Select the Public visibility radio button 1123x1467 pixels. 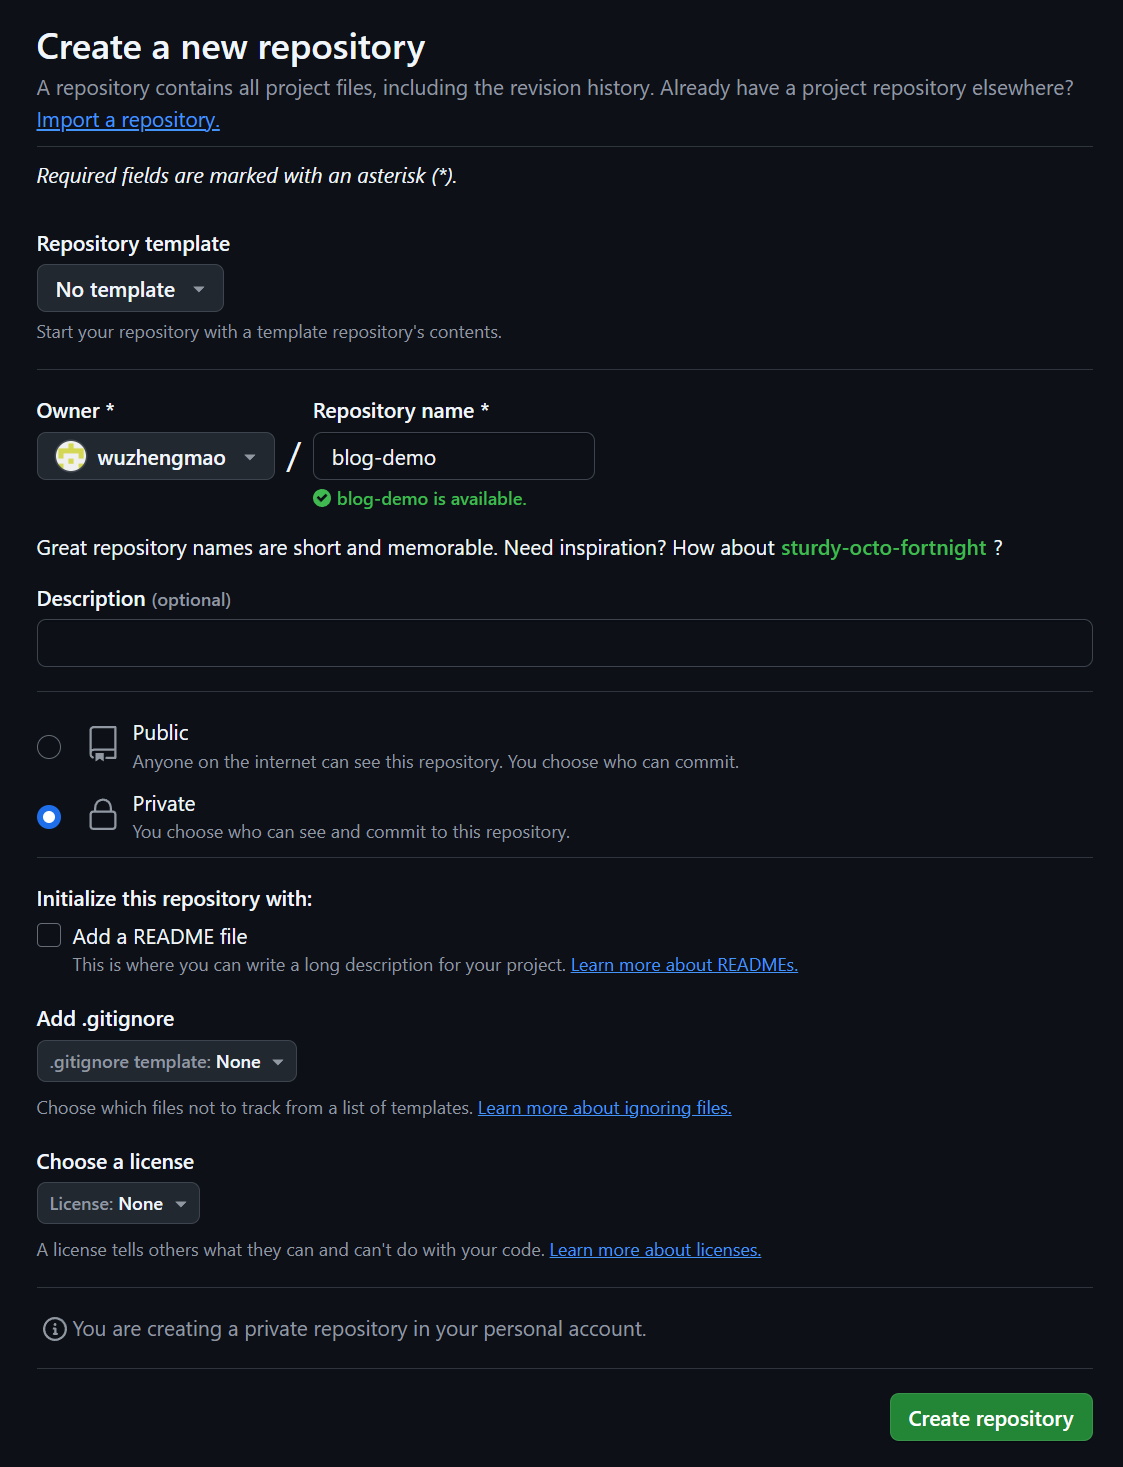point(49,747)
